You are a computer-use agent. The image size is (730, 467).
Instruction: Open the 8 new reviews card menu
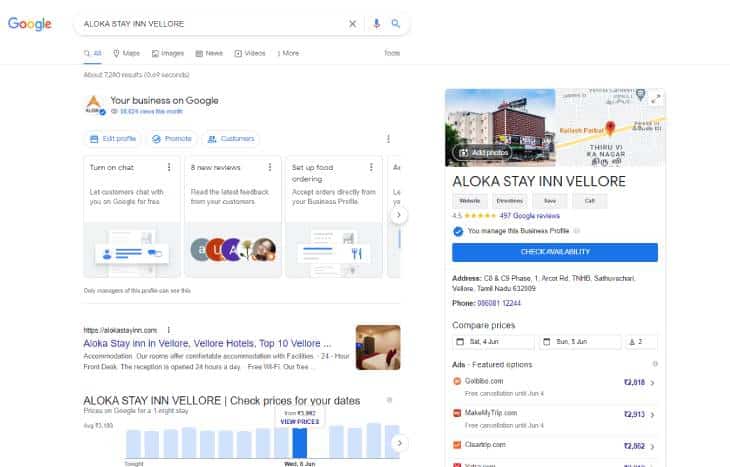(x=270, y=167)
